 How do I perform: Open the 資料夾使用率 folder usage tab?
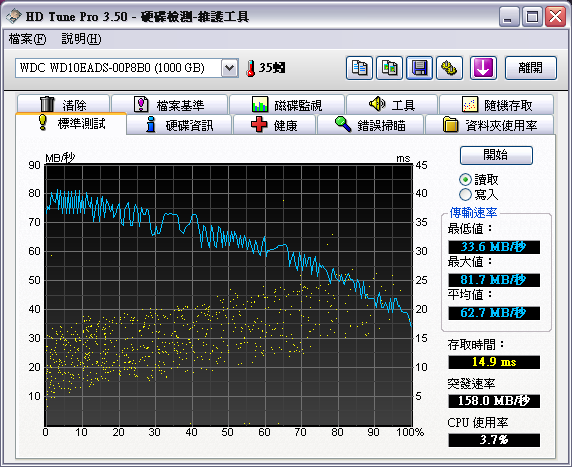point(490,125)
